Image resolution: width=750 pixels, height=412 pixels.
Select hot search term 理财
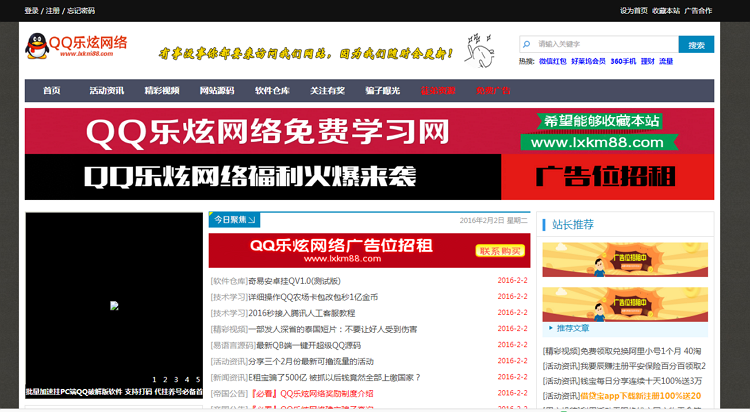[x=648, y=61]
